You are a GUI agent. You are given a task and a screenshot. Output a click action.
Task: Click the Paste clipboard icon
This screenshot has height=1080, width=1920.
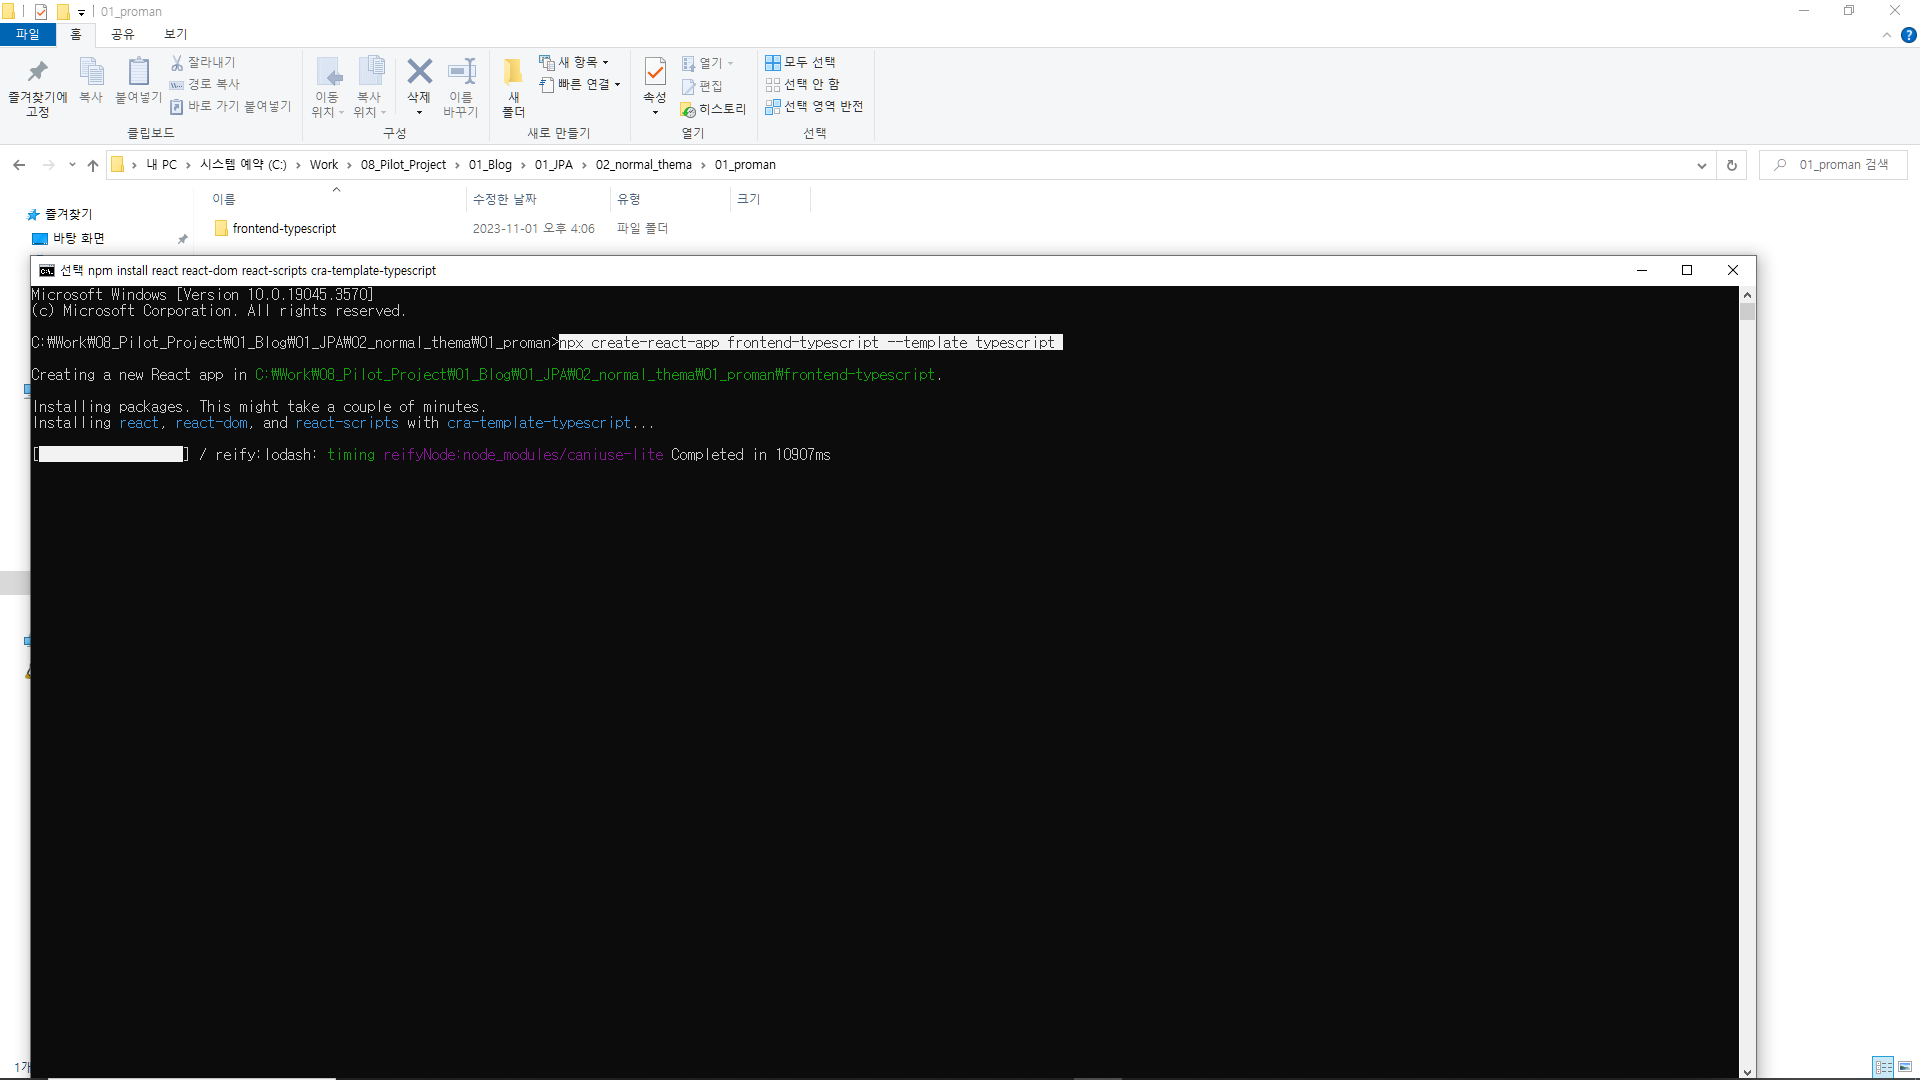pos(138,73)
